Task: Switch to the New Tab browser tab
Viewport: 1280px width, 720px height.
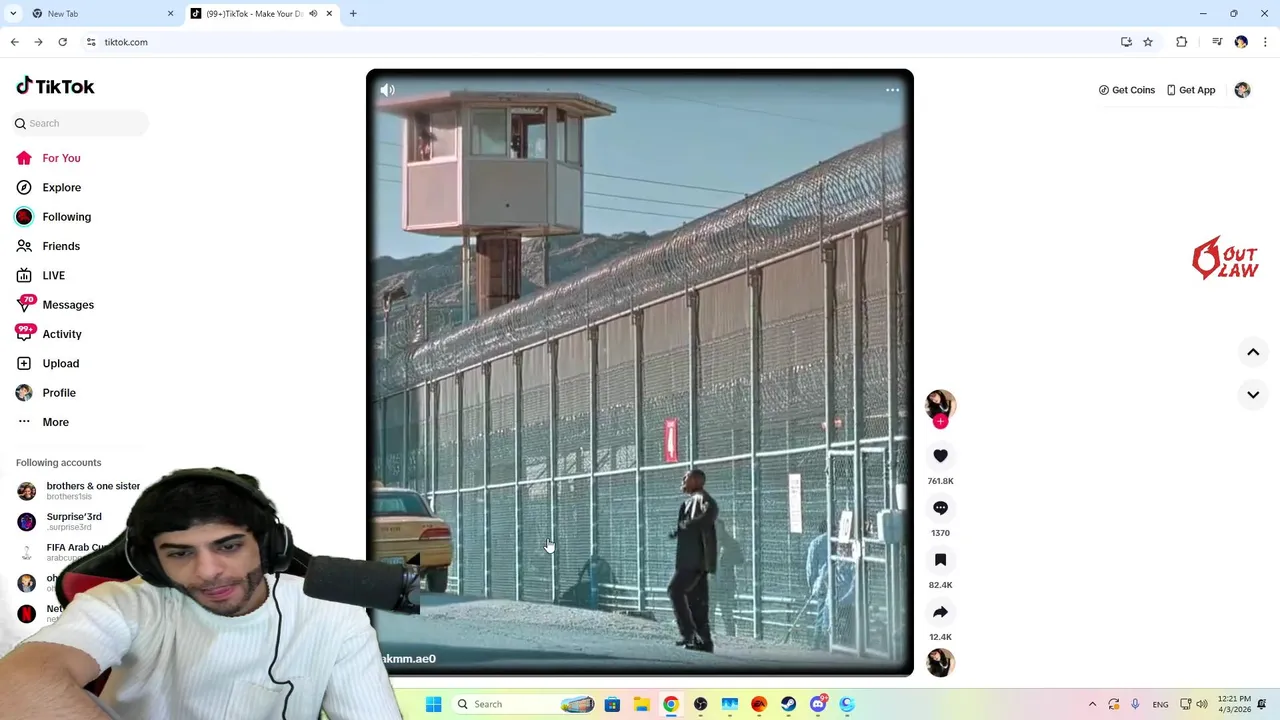Action: tap(100, 14)
